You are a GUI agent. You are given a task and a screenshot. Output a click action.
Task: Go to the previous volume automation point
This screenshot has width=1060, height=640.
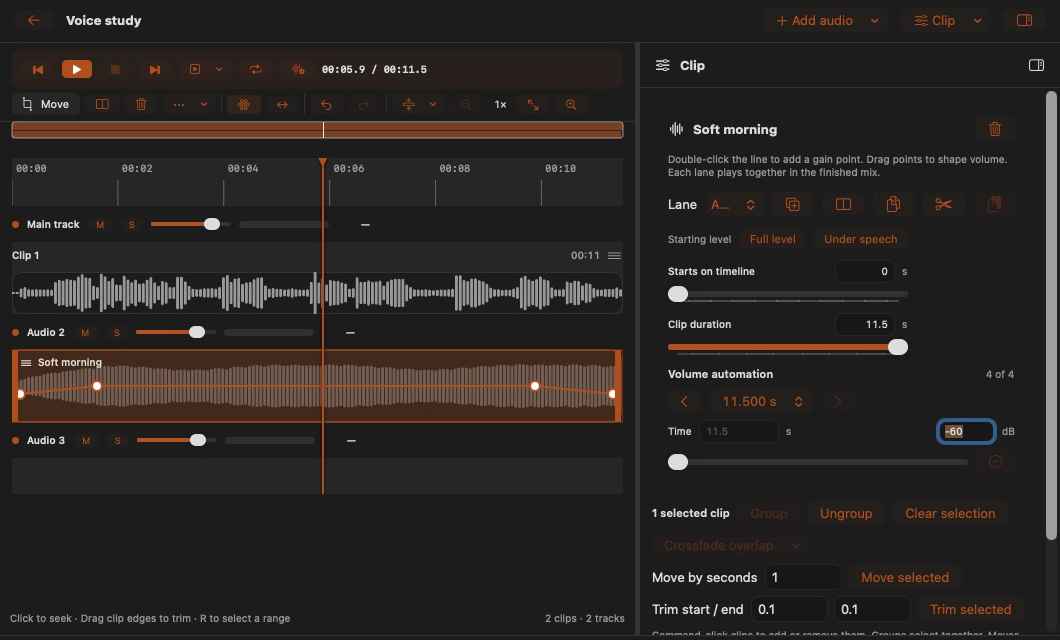pyautogui.click(x=684, y=401)
